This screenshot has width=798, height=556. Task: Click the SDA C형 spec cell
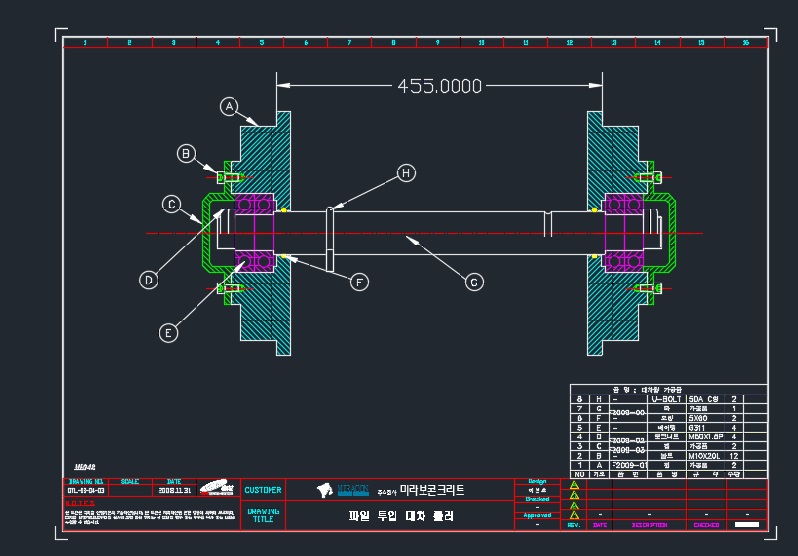coord(703,399)
